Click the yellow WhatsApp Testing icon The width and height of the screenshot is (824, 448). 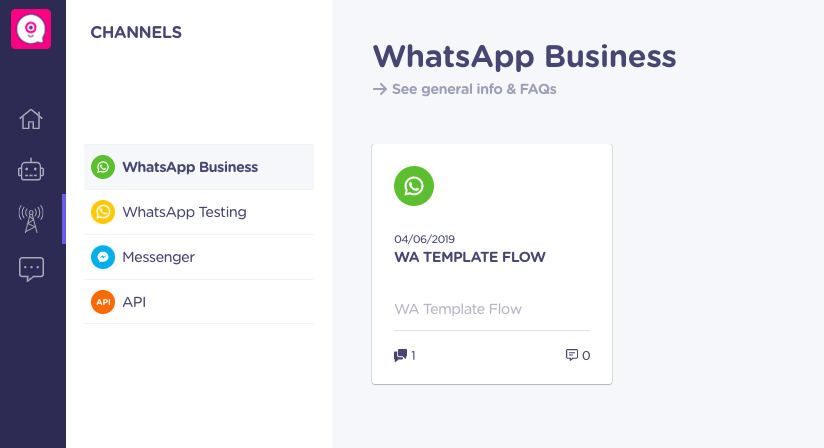103,212
